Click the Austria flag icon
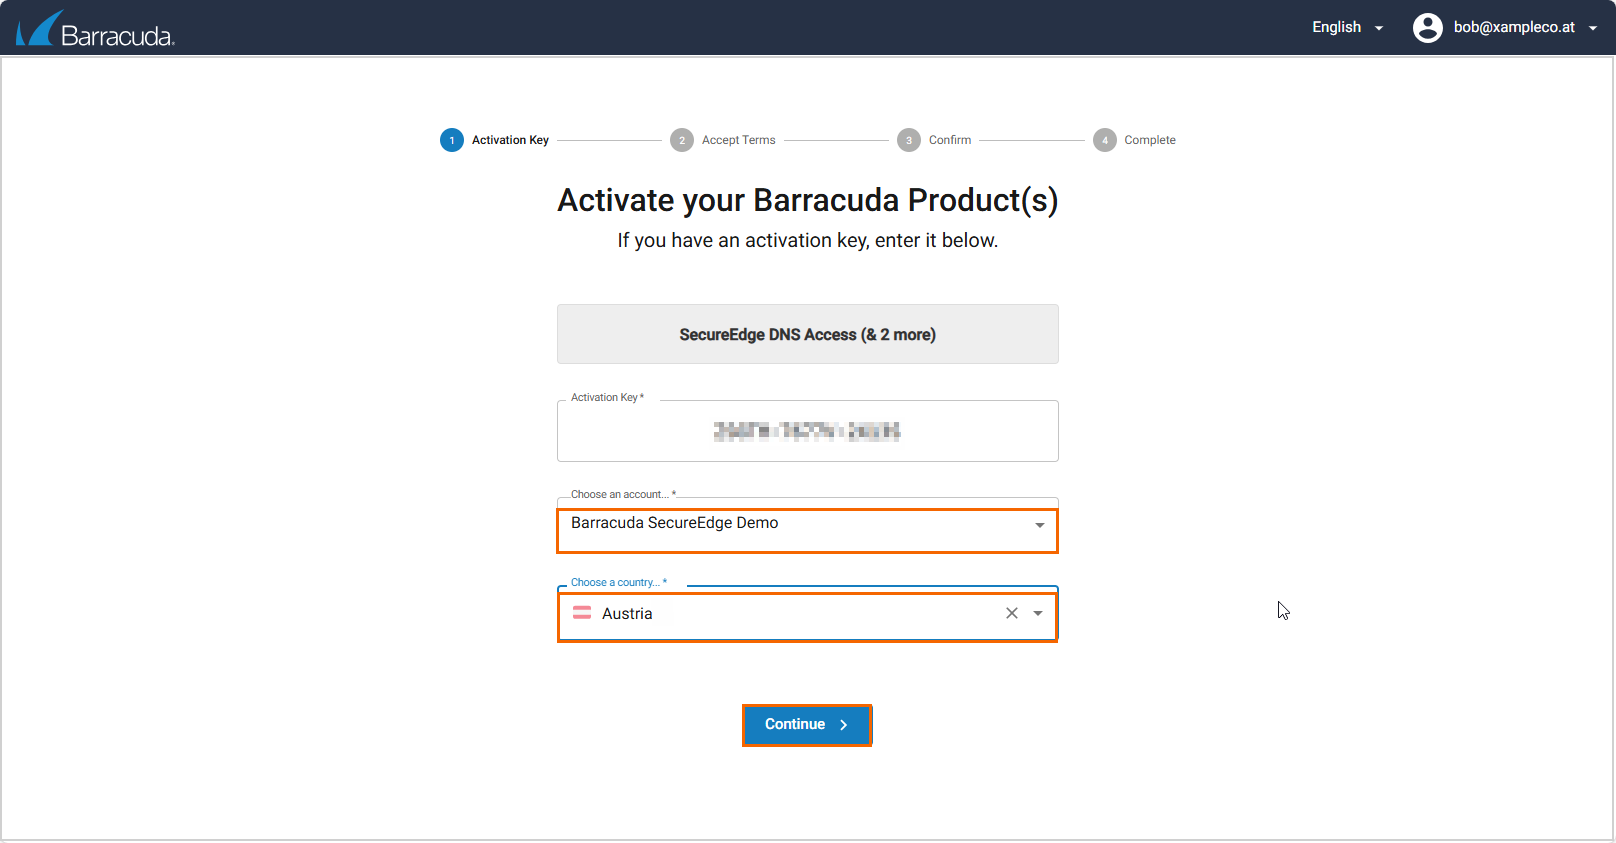The width and height of the screenshot is (1616, 843). 582,613
